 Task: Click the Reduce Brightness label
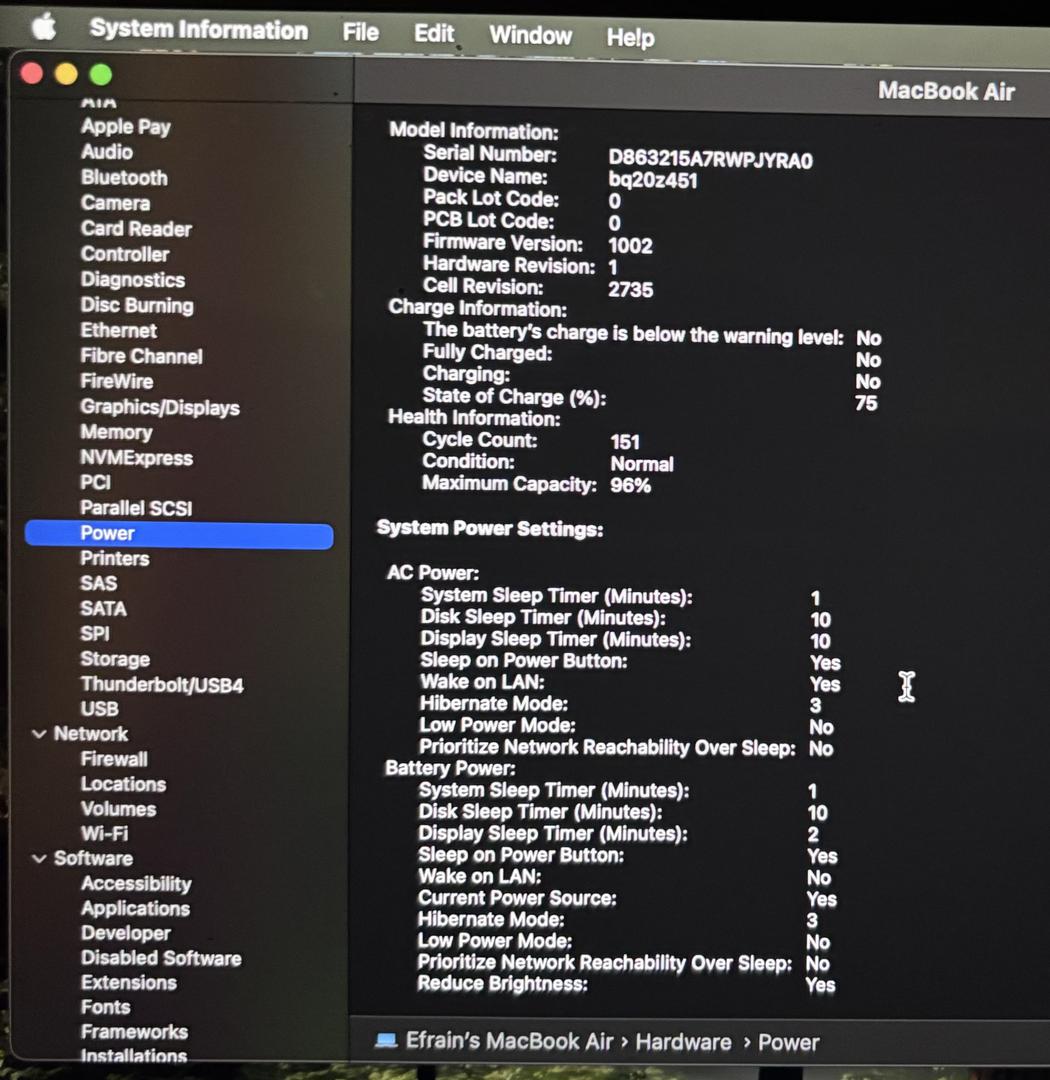click(x=502, y=984)
